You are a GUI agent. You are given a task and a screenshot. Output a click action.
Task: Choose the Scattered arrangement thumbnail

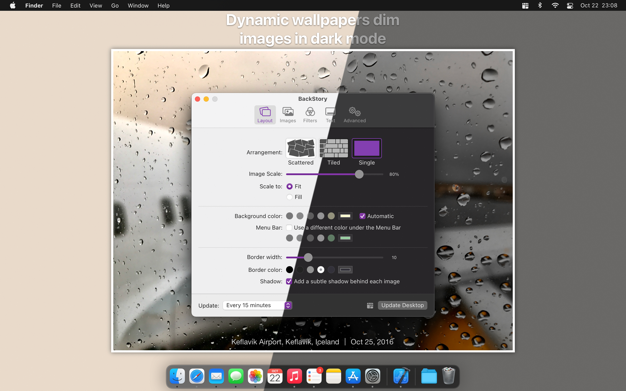tap(301, 148)
